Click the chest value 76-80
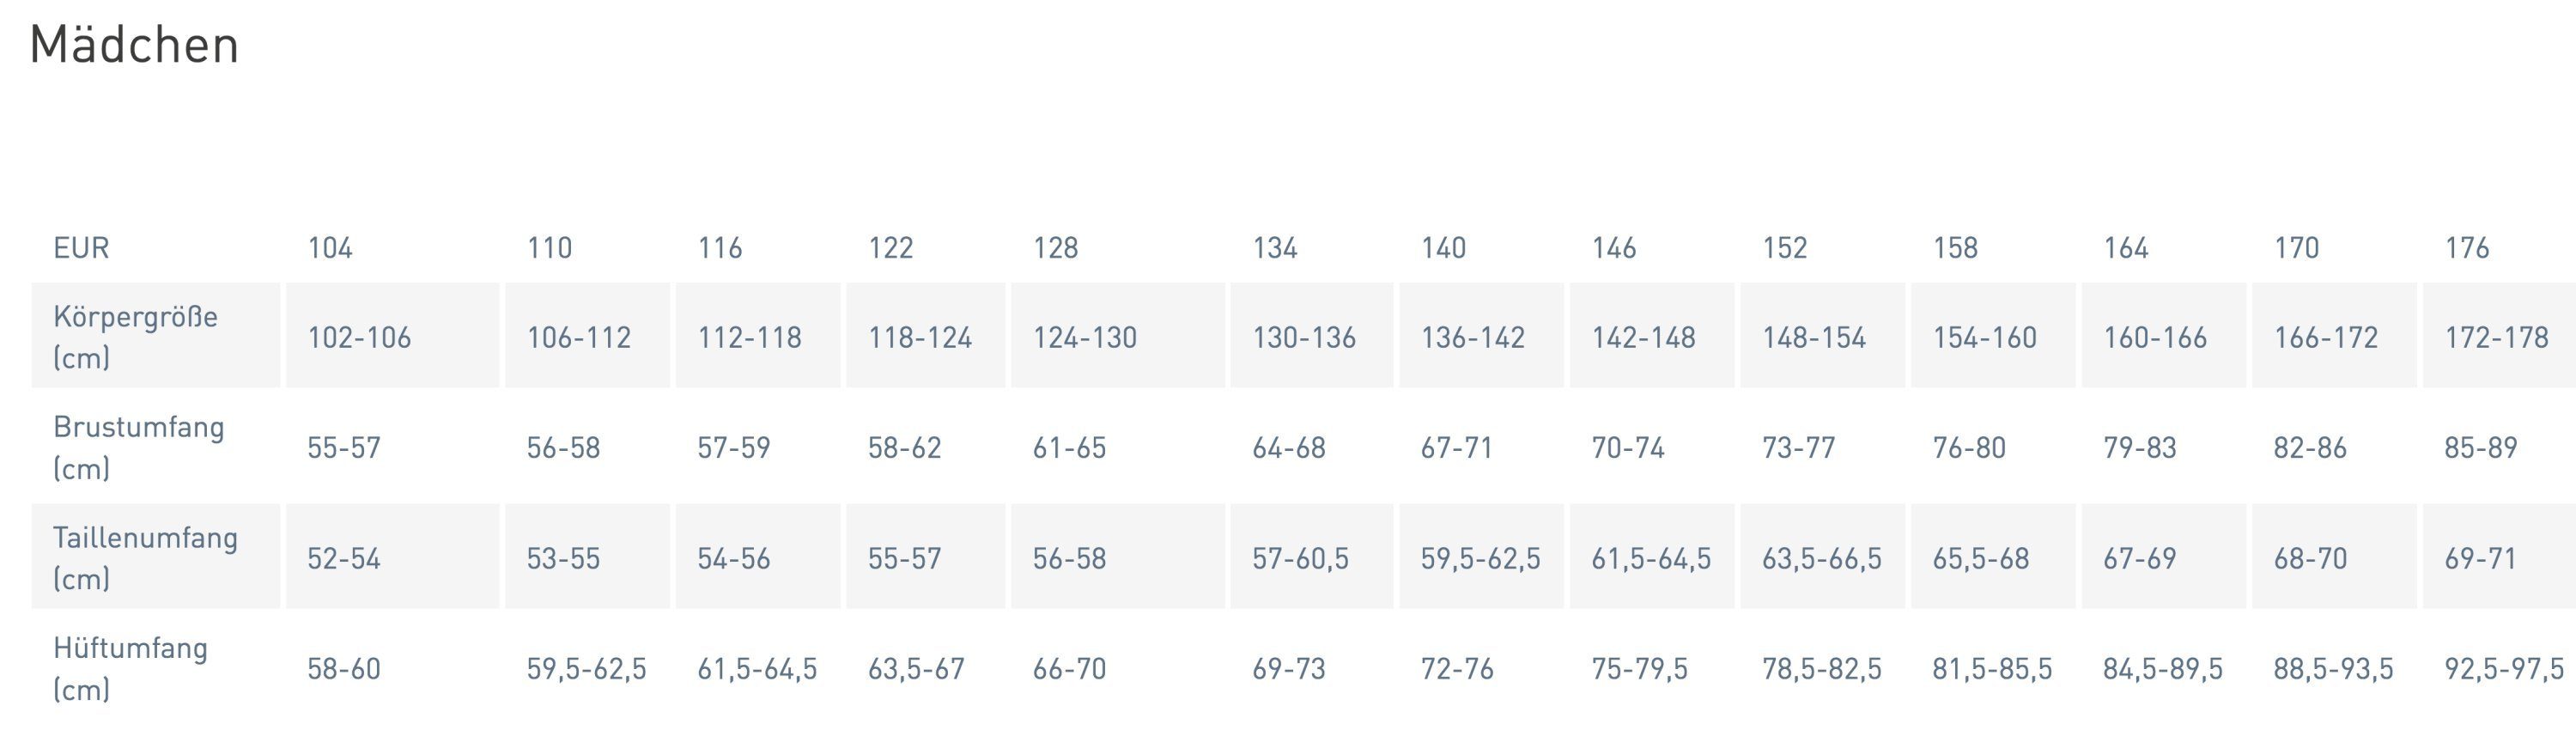 point(1968,447)
